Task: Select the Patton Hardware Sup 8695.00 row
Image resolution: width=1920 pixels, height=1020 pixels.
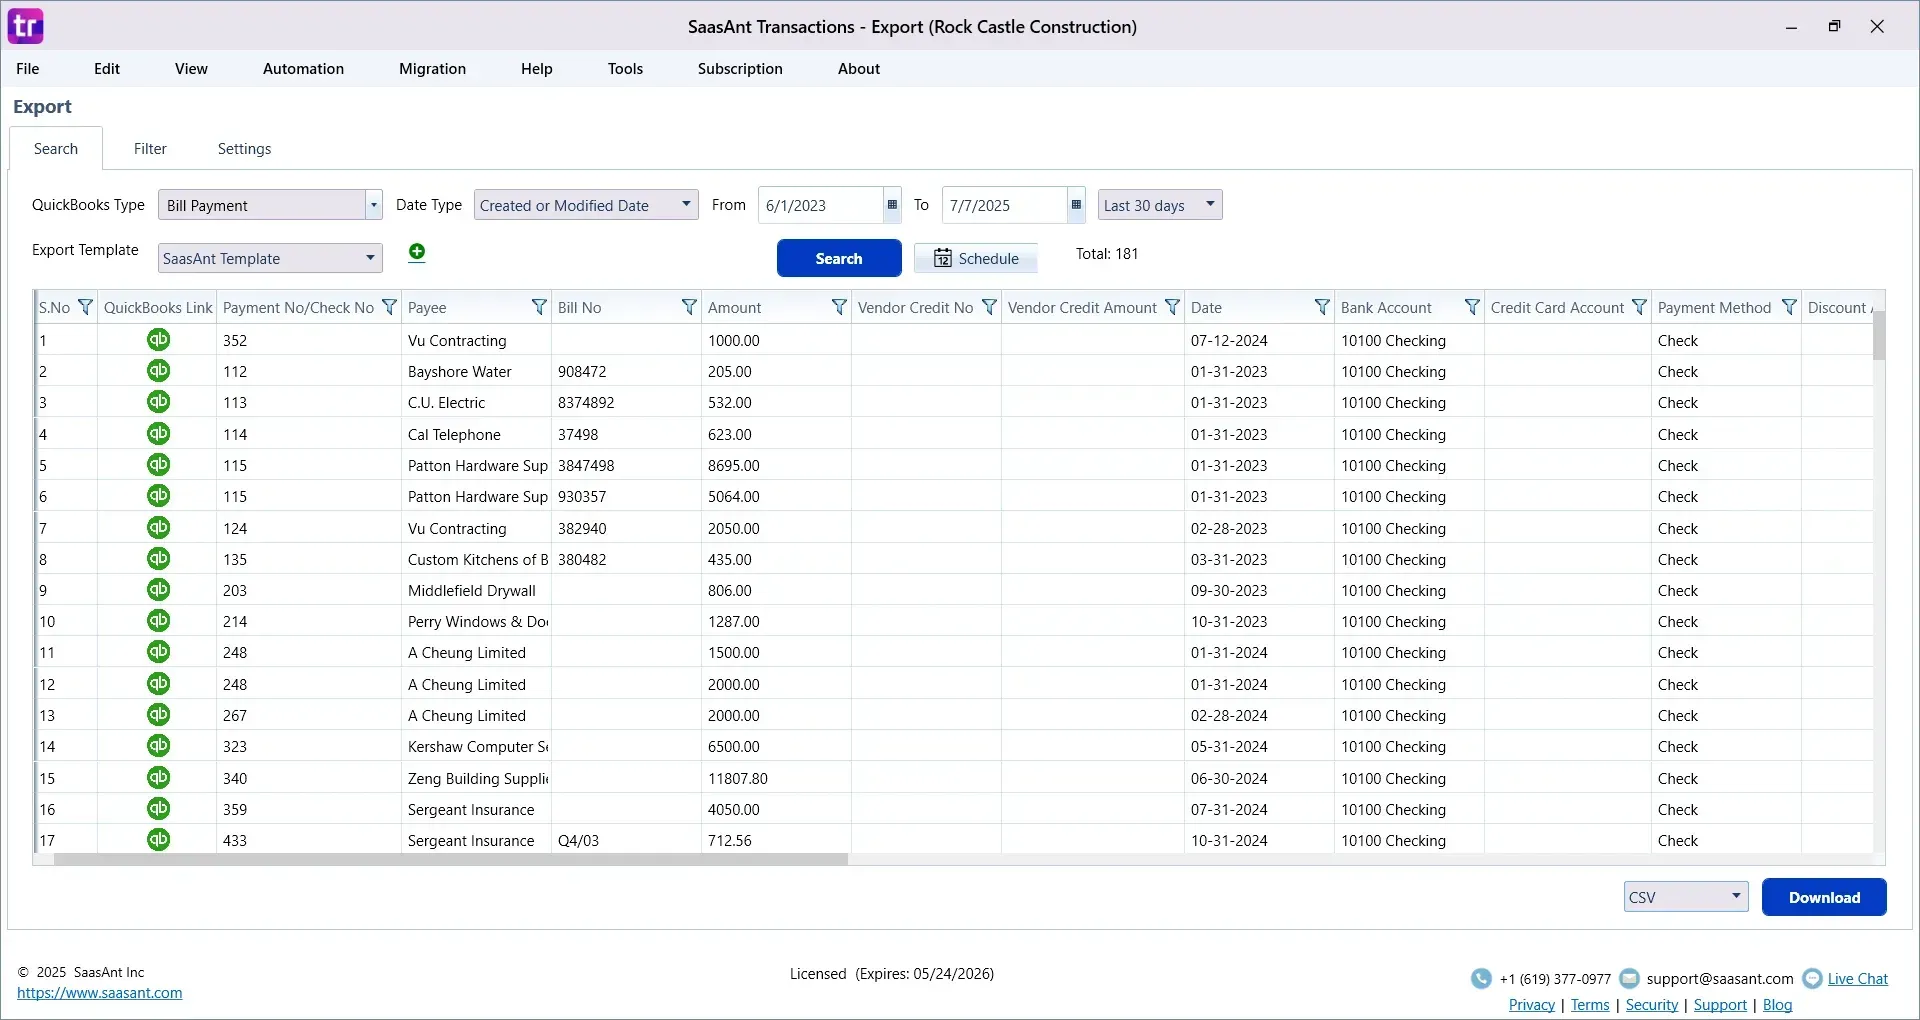Action: pyautogui.click(x=953, y=465)
